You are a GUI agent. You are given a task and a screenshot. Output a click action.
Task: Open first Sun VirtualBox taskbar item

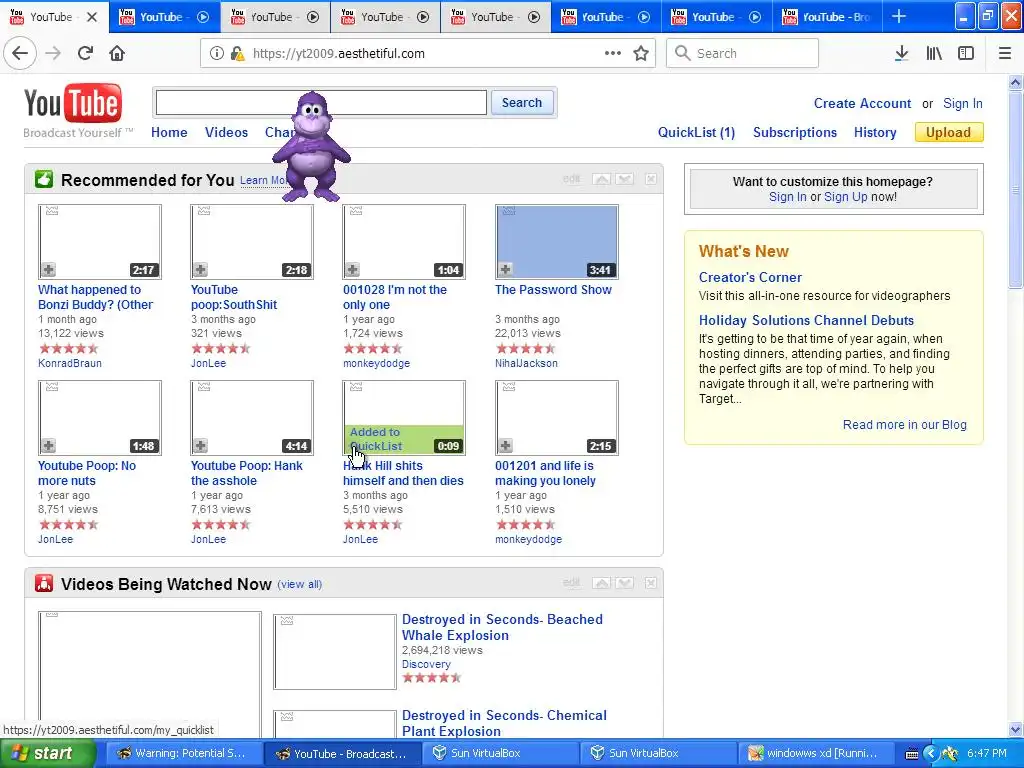501,753
